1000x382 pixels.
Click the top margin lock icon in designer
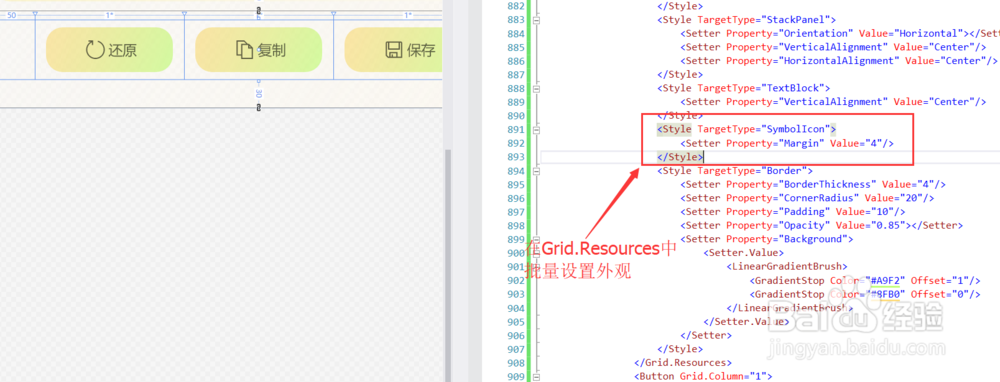pos(258,10)
